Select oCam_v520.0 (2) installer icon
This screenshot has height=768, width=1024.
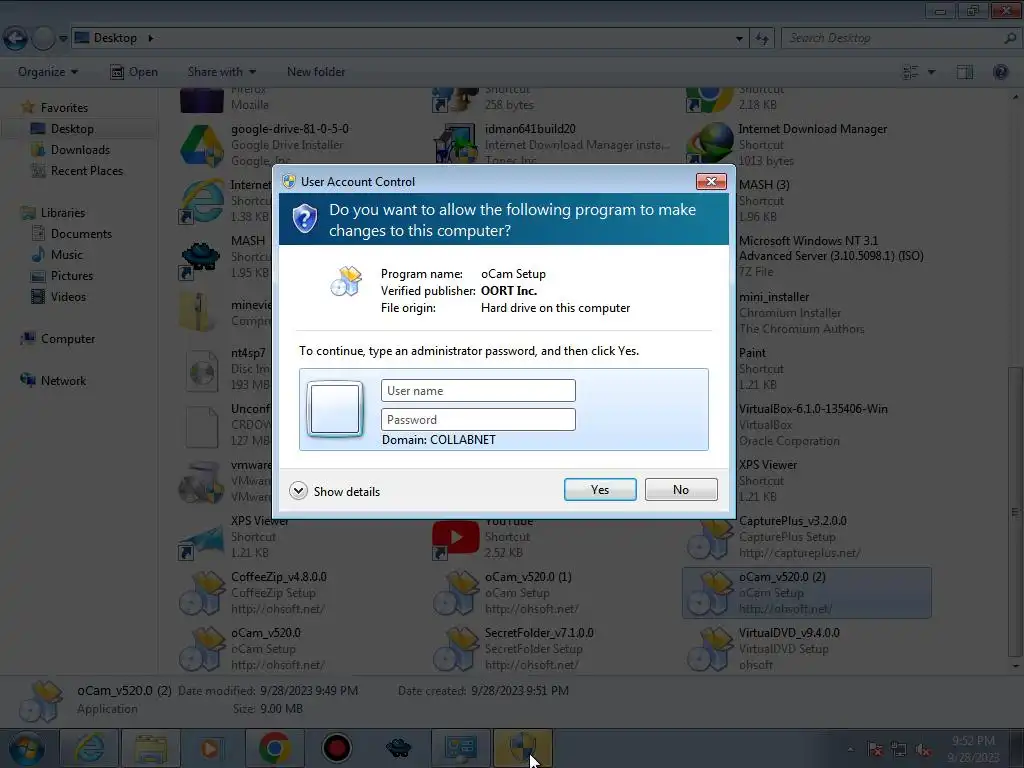tap(710, 593)
